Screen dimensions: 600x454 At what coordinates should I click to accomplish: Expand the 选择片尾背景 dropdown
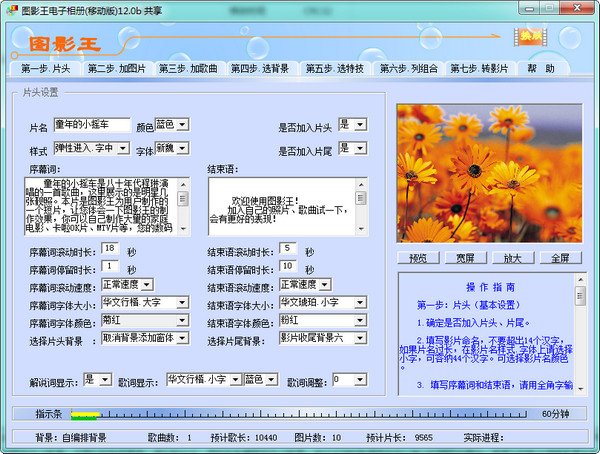click(361, 339)
